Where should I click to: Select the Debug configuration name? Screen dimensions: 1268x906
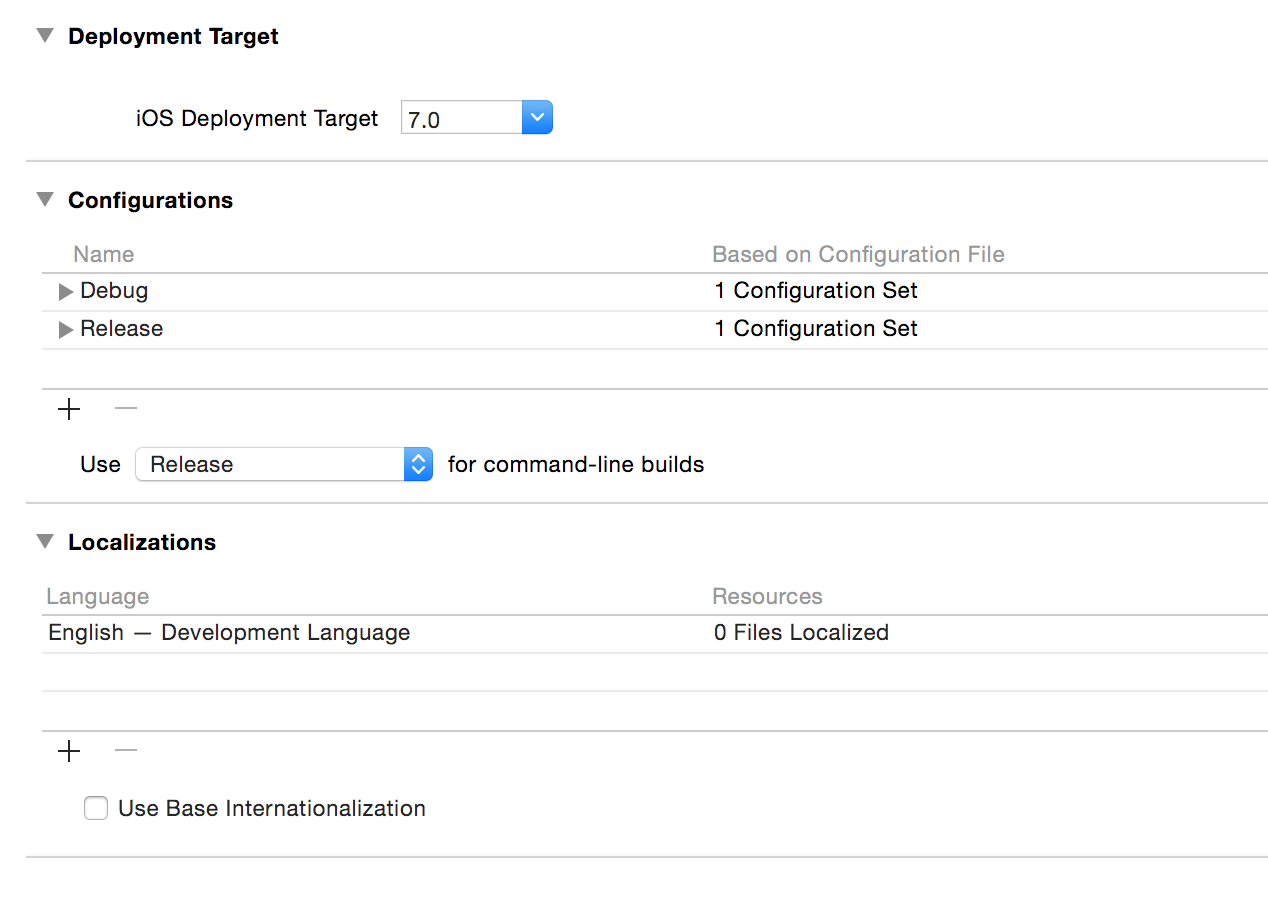click(114, 291)
